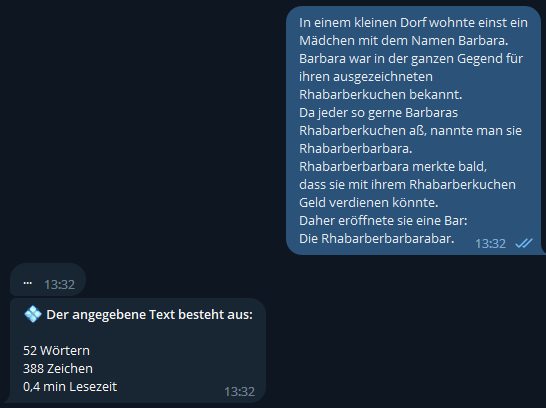
Task: Click the double-check read receipt icon
Action: [x=524, y=243]
